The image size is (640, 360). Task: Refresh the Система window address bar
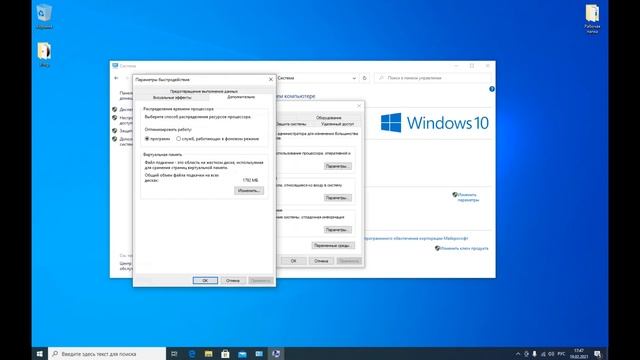[x=364, y=78]
